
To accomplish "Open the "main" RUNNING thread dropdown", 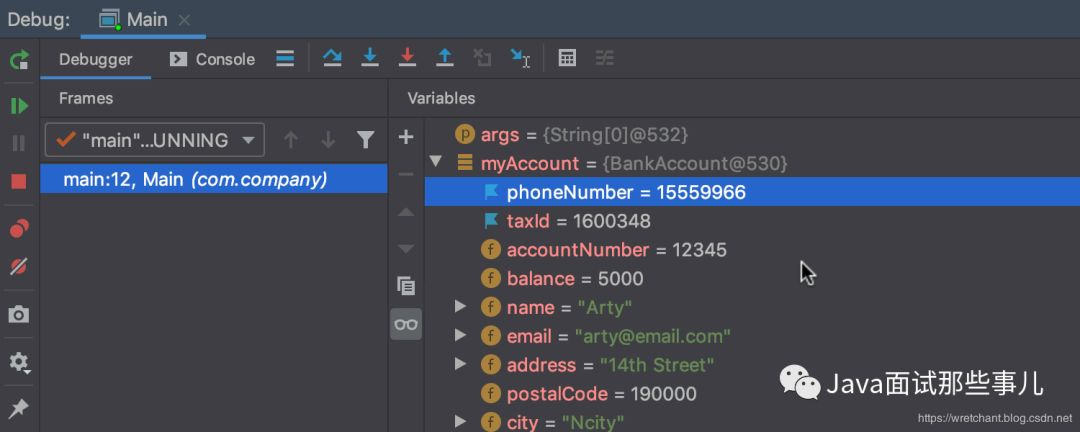I will pyautogui.click(x=154, y=141).
